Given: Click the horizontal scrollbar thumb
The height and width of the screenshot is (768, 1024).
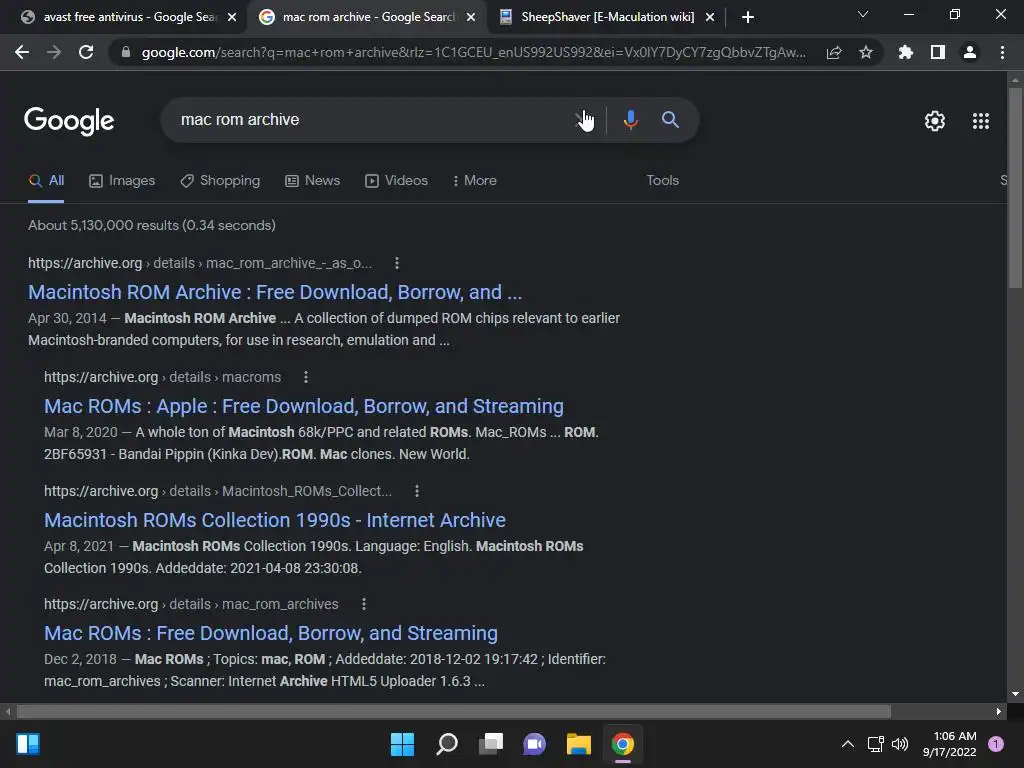Looking at the screenshot, I should click(454, 711).
